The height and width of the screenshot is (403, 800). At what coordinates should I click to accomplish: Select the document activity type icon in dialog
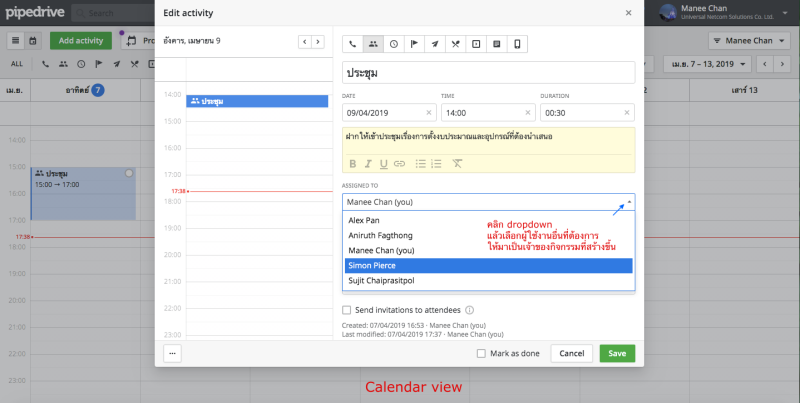click(496, 44)
